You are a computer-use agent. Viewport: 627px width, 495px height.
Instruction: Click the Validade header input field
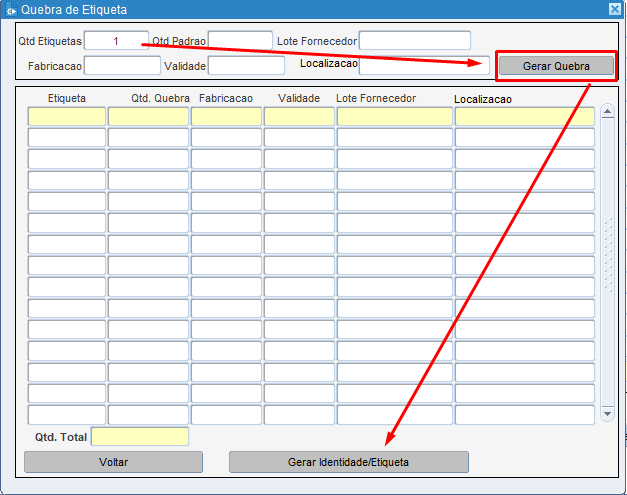point(247,66)
